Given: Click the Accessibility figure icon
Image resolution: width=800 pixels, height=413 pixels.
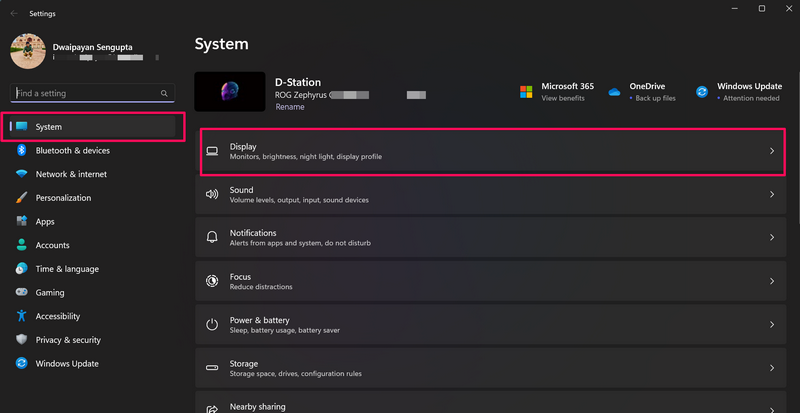Looking at the screenshot, I should pos(21,316).
